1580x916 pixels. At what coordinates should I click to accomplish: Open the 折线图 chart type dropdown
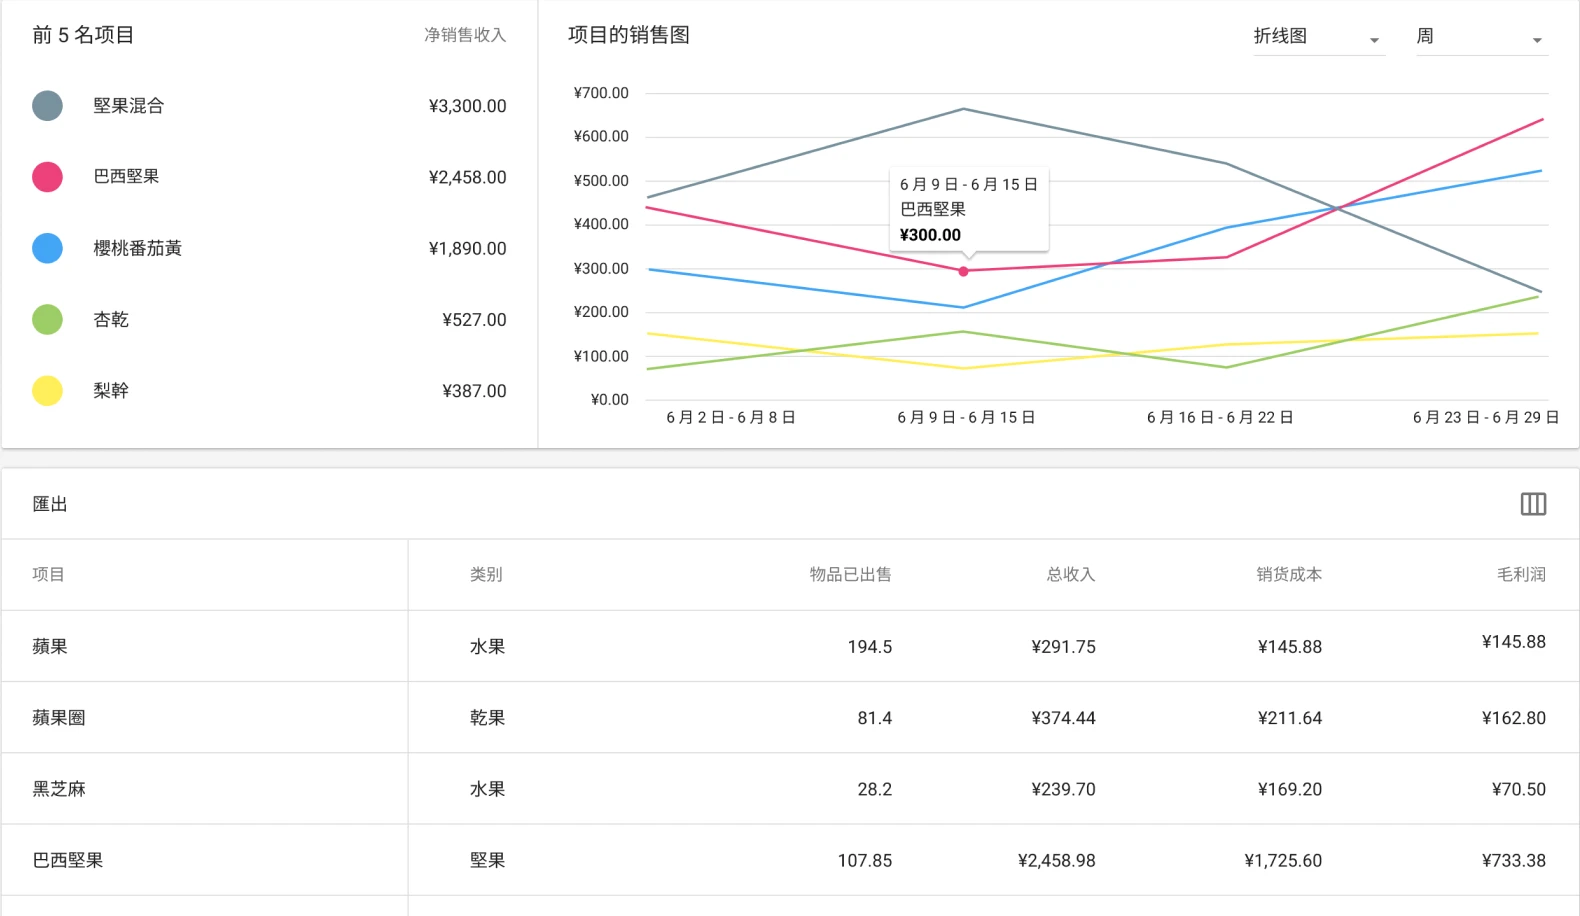(x=1317, y=37)
